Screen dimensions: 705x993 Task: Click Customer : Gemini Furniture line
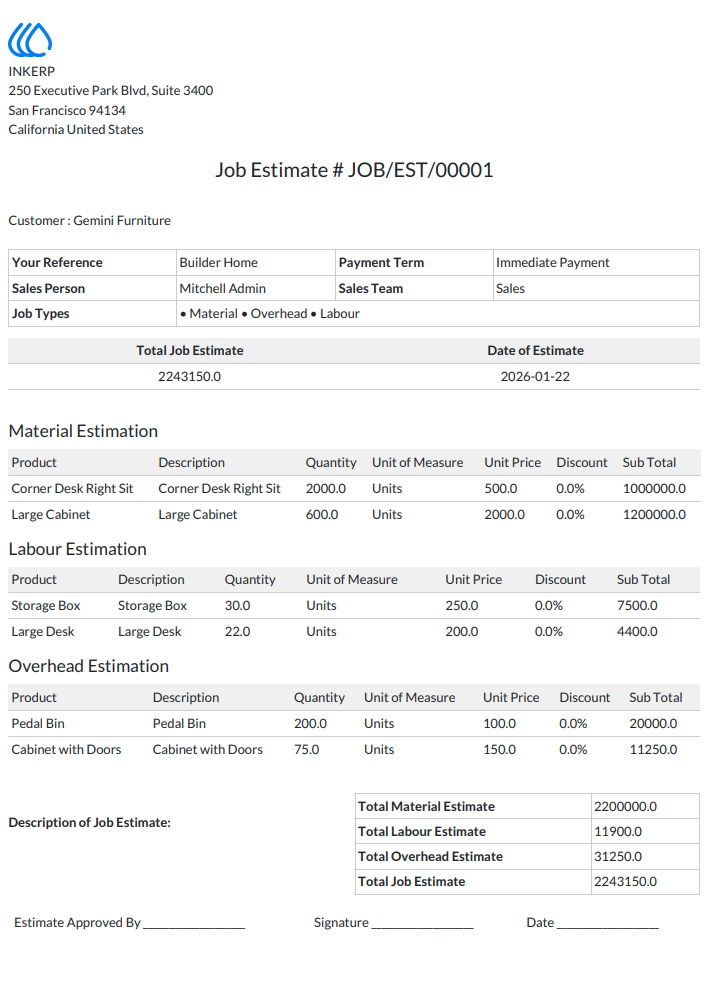[x=89, y=220]
